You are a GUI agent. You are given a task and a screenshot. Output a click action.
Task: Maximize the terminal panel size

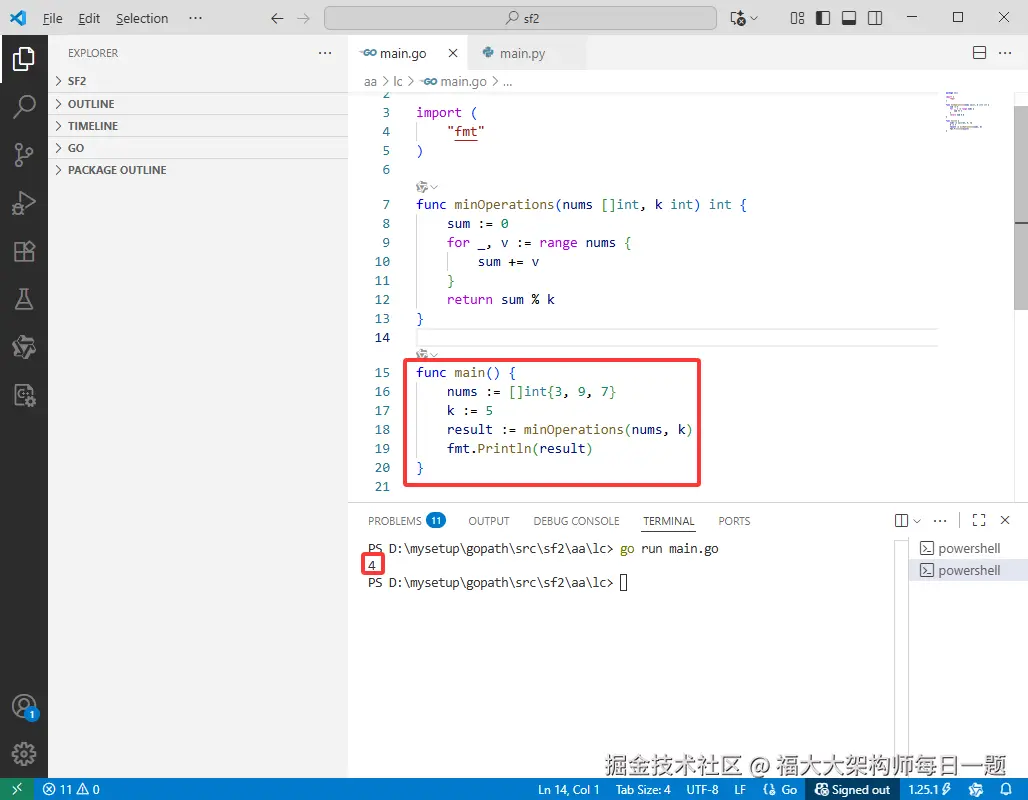coord(979,521)
